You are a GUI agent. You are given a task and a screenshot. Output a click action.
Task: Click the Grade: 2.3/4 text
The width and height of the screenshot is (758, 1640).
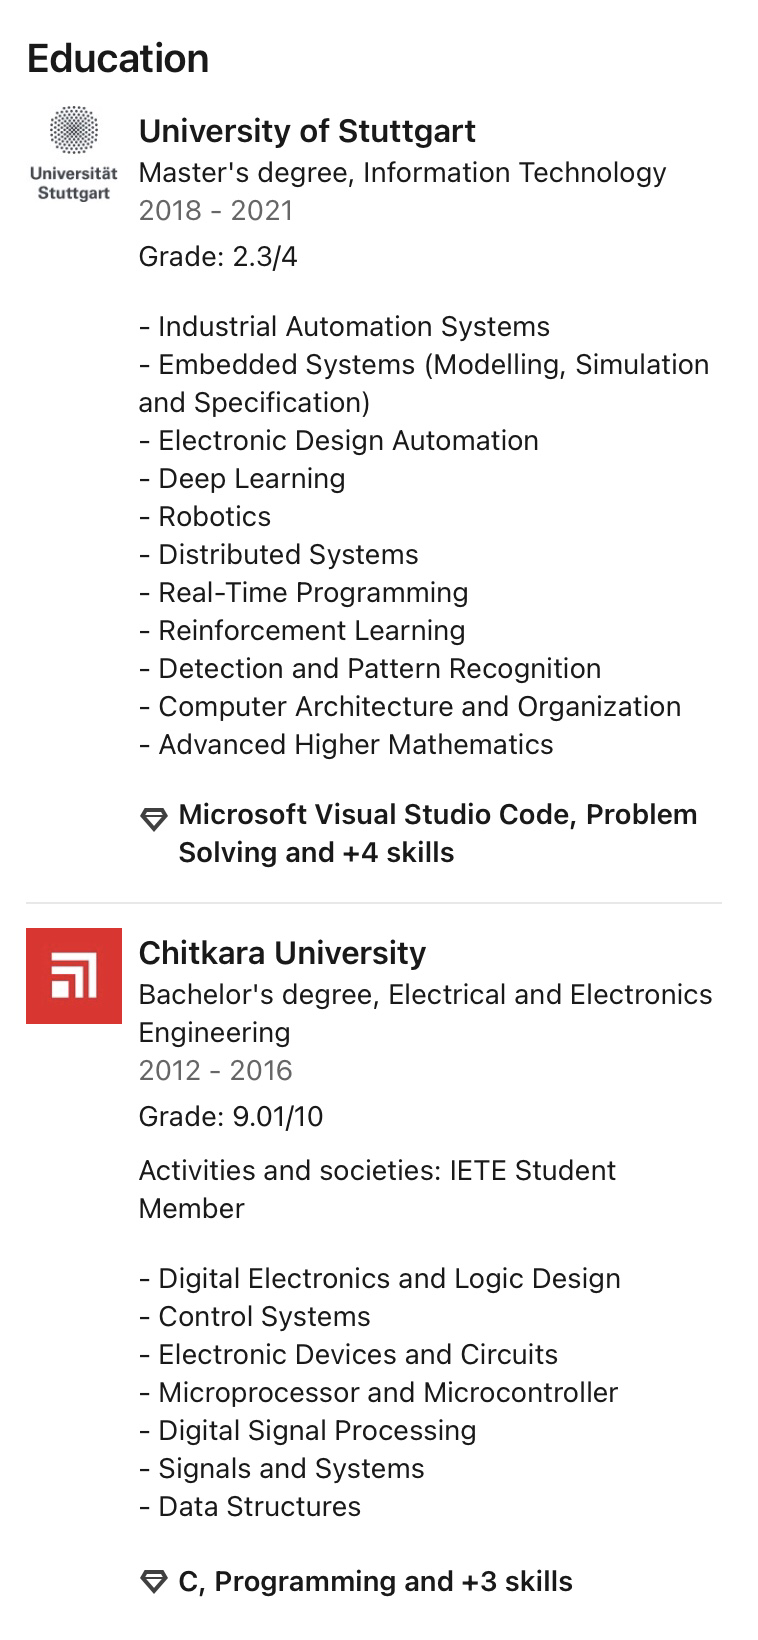pyautogui.click(x=218, y=257)
